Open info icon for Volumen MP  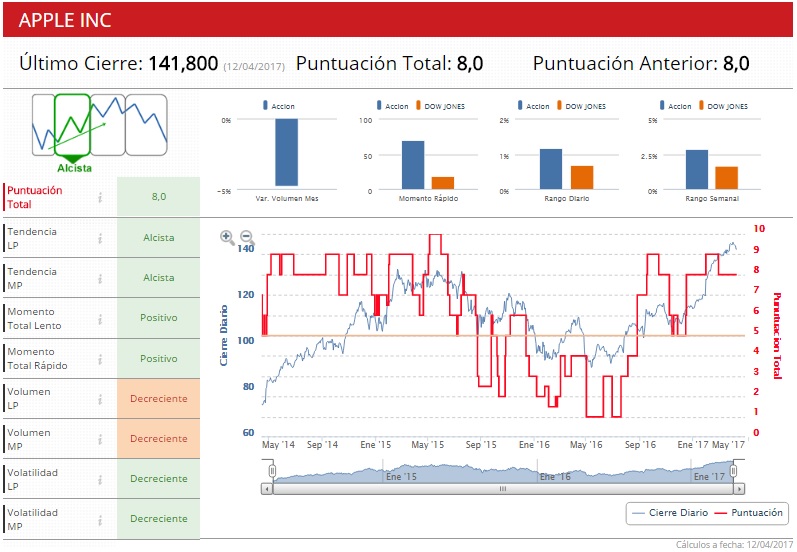pos(100,439)
